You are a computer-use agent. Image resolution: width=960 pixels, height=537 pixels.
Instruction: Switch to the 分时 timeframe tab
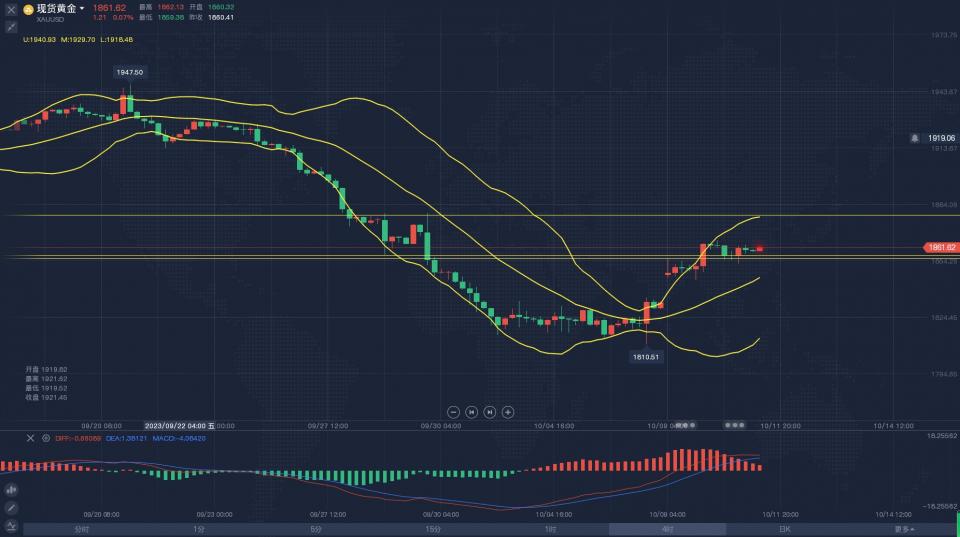point(81,529)
